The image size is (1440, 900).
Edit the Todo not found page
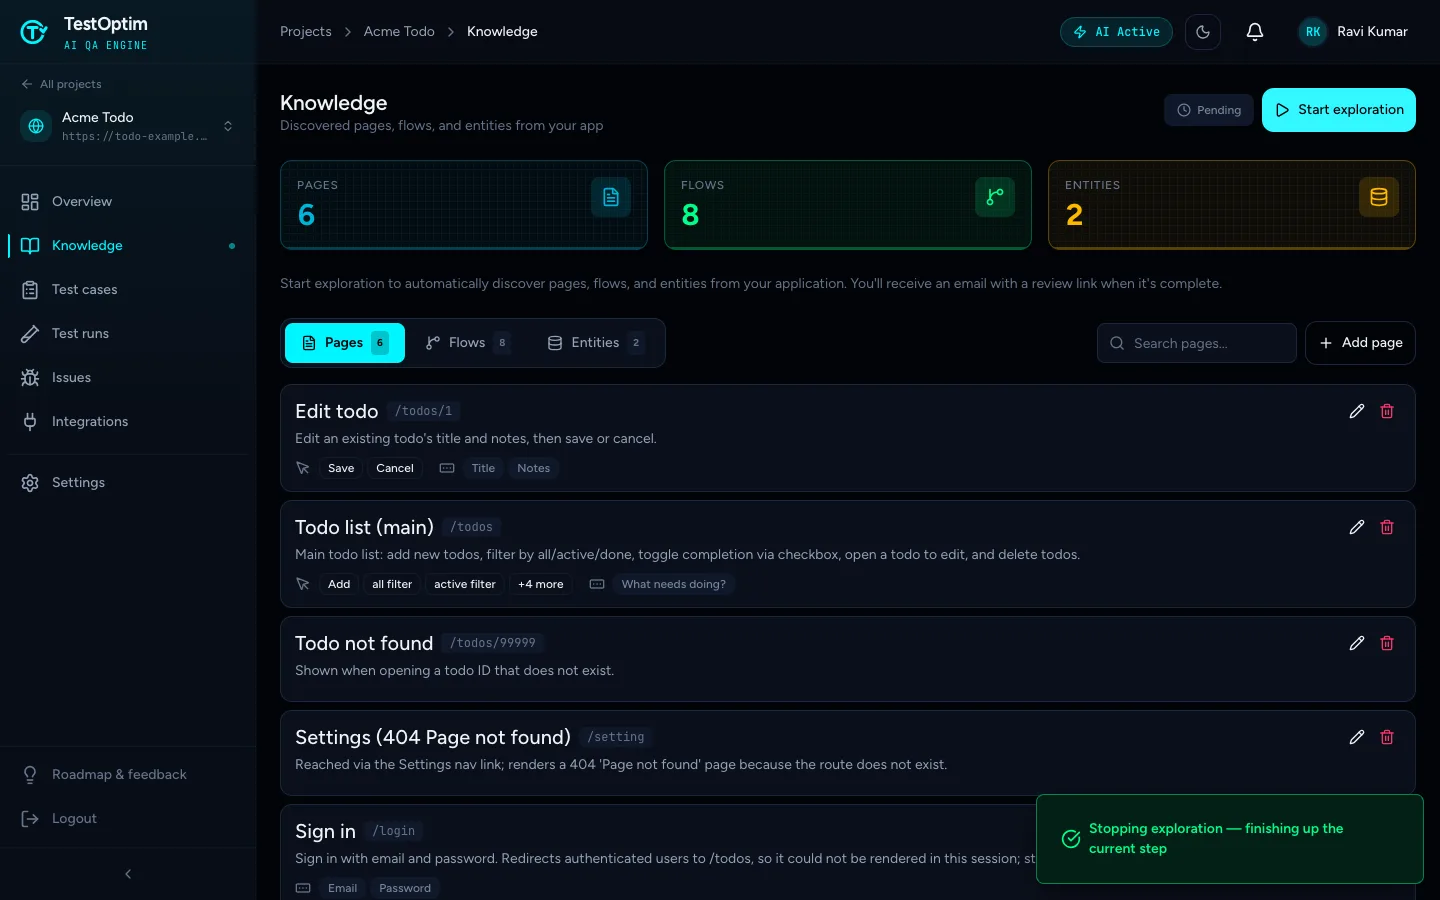[1357, 643]
